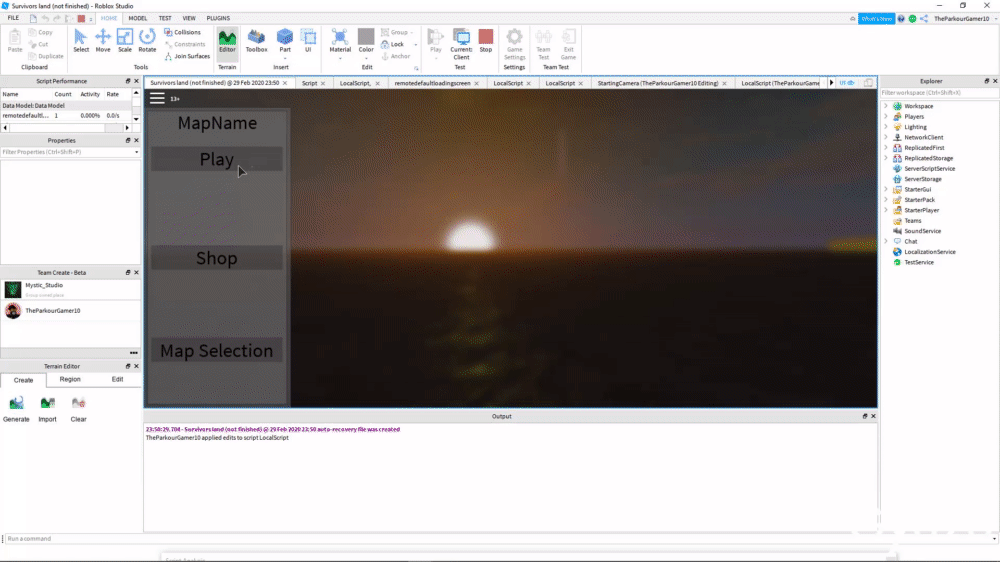Open the What's New button
The width and height of the screenshot is (1000, 562).
[x=876, y=19]
